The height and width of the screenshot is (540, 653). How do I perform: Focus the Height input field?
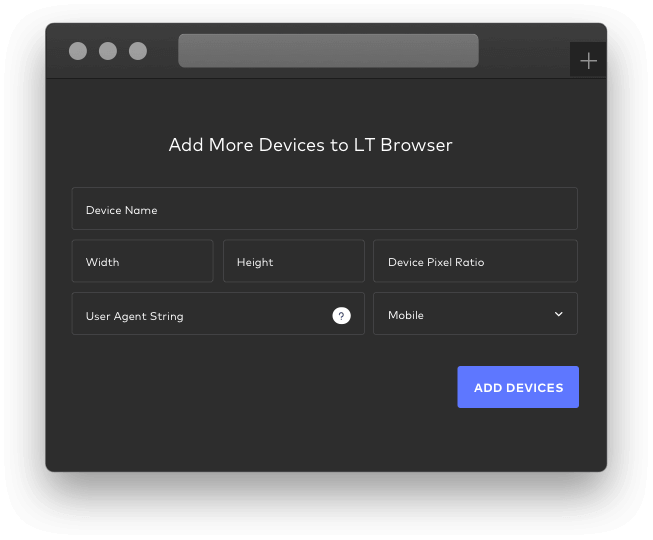click(294, 261)
